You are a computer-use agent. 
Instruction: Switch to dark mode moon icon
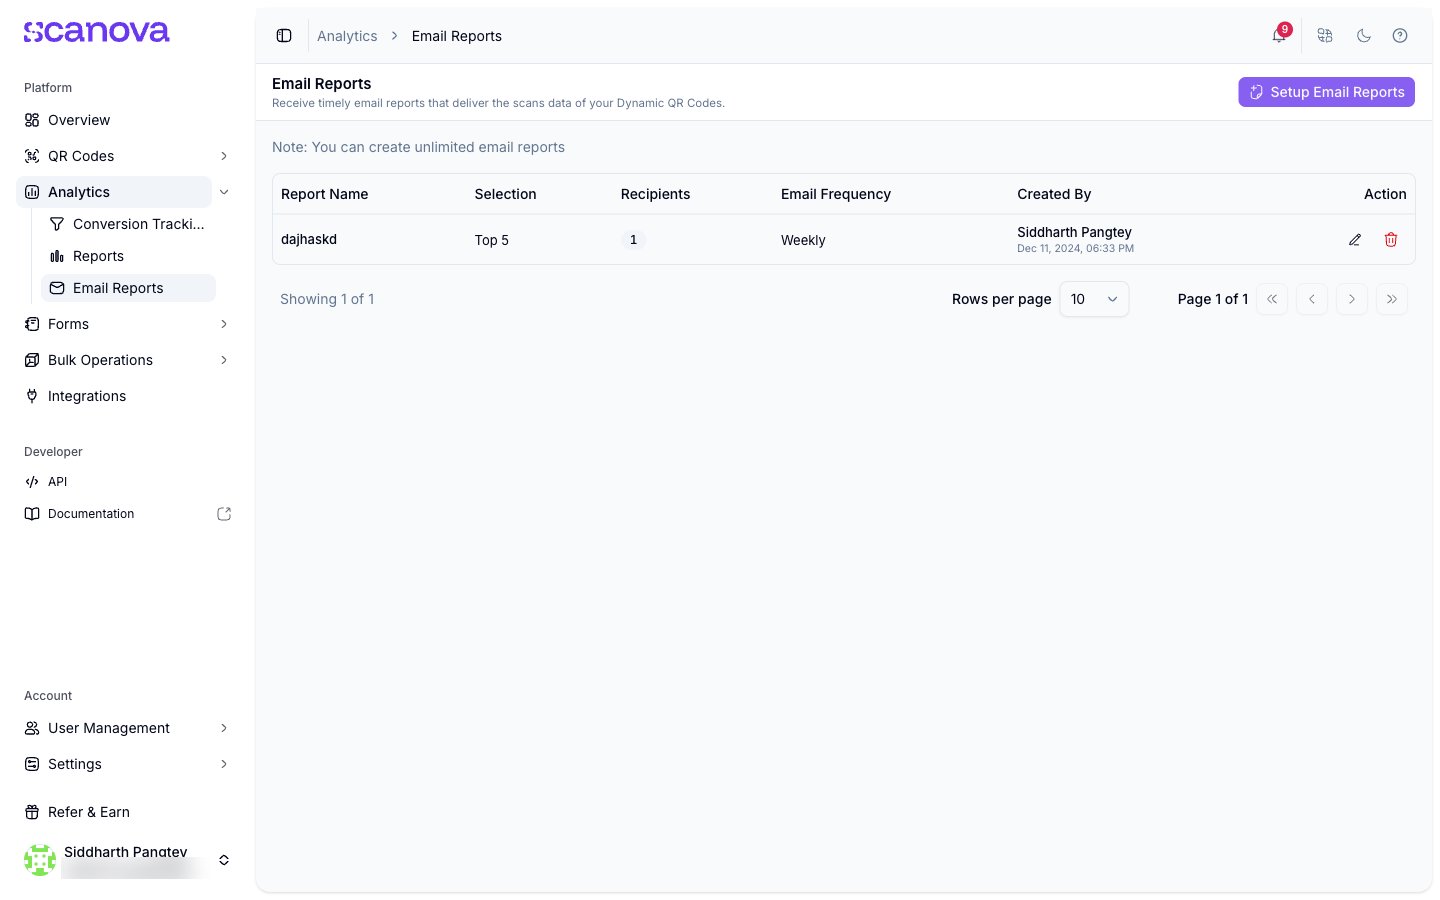[x=1363, y=36]
